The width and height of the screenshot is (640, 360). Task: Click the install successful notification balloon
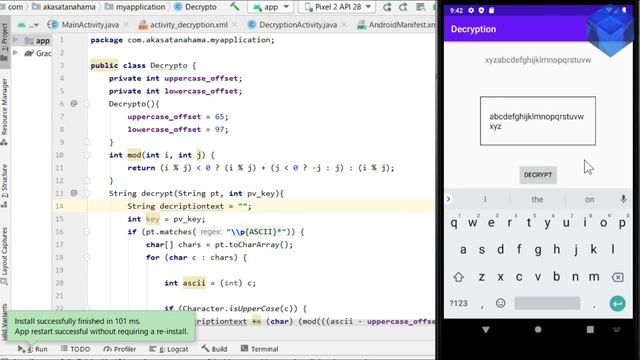(101, 326)
